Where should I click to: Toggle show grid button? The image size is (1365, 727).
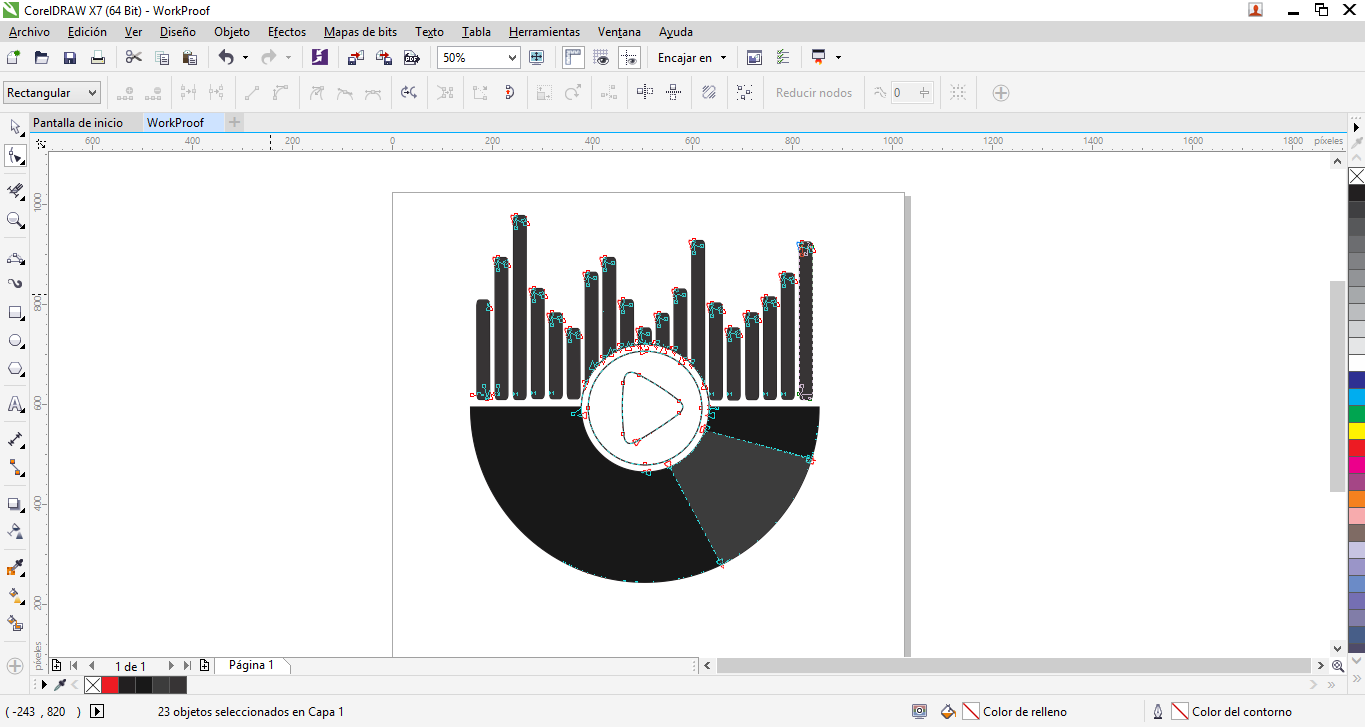[601, 58]
